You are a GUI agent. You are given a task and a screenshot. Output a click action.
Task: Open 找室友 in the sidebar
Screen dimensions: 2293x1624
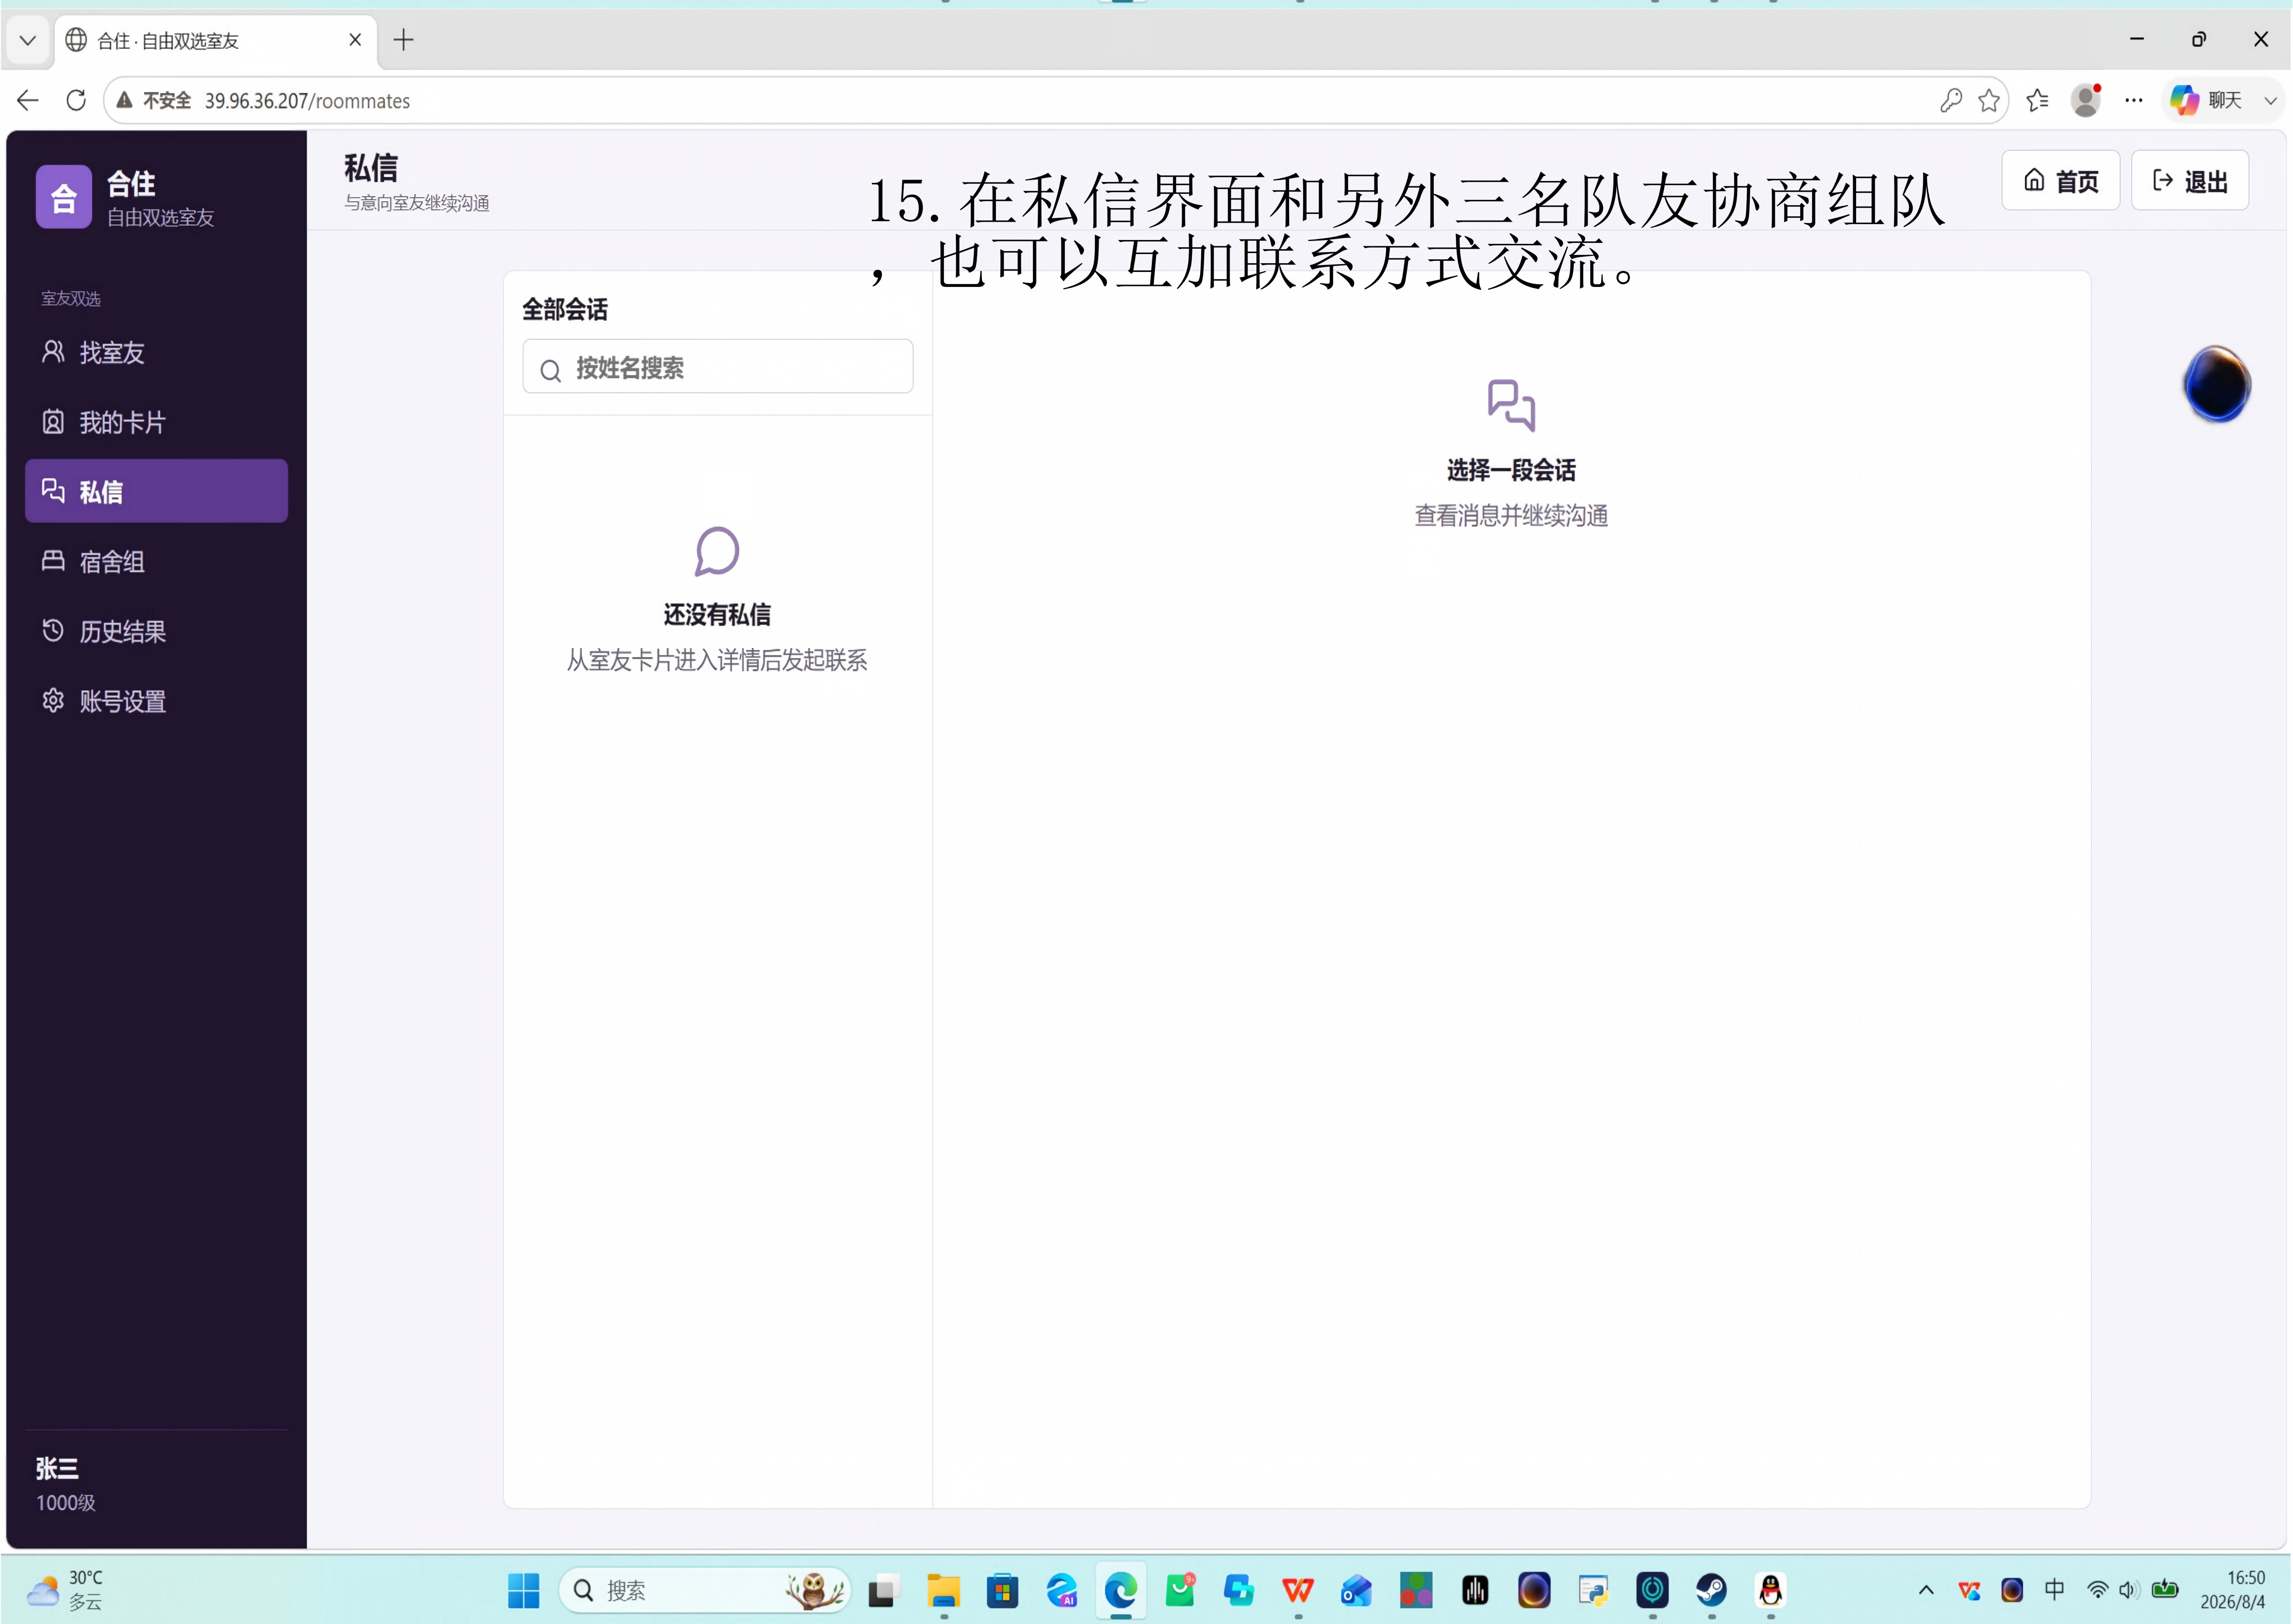pyautogui.click(x=156, y=352)
